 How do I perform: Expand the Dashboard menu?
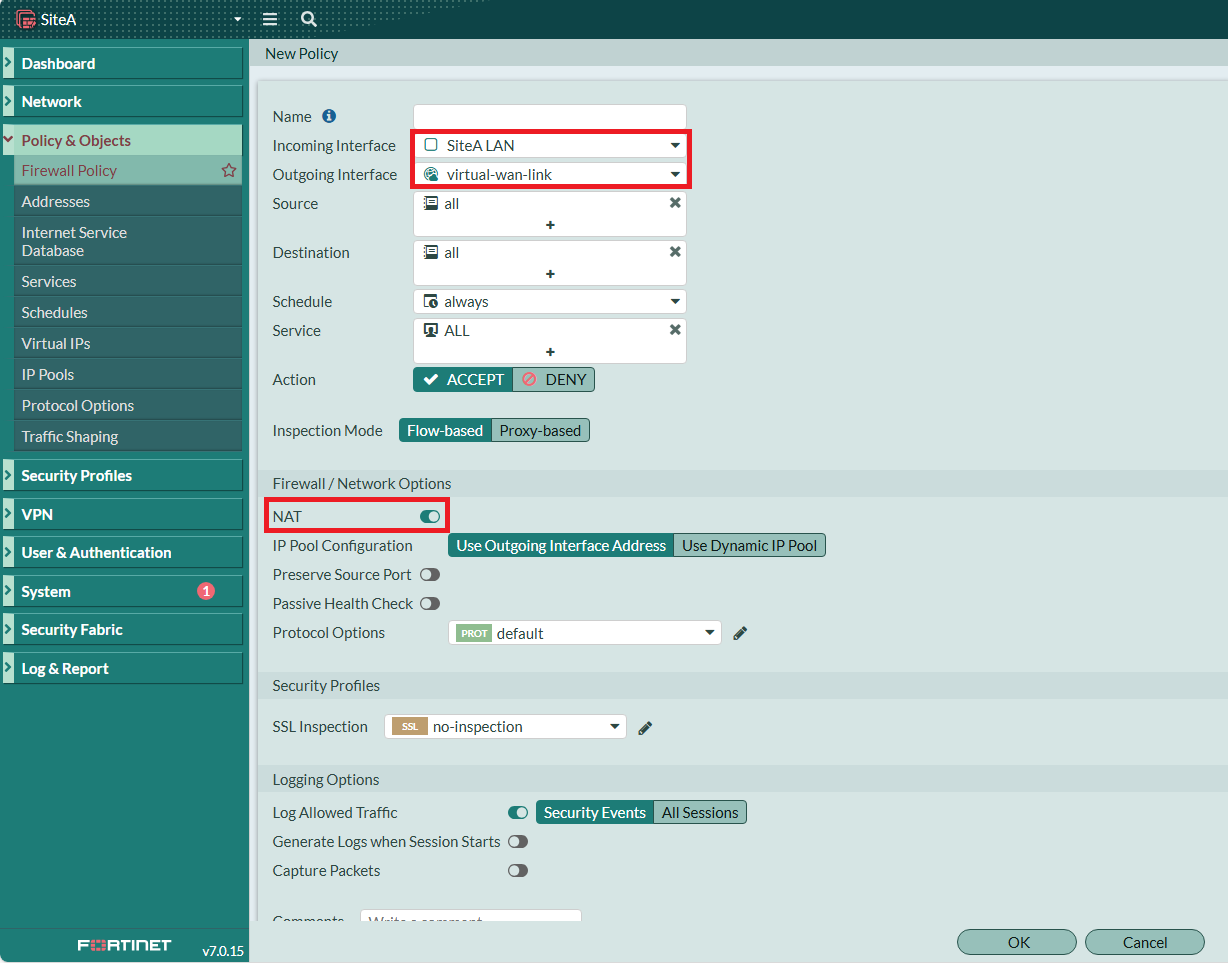coord(122,63)
